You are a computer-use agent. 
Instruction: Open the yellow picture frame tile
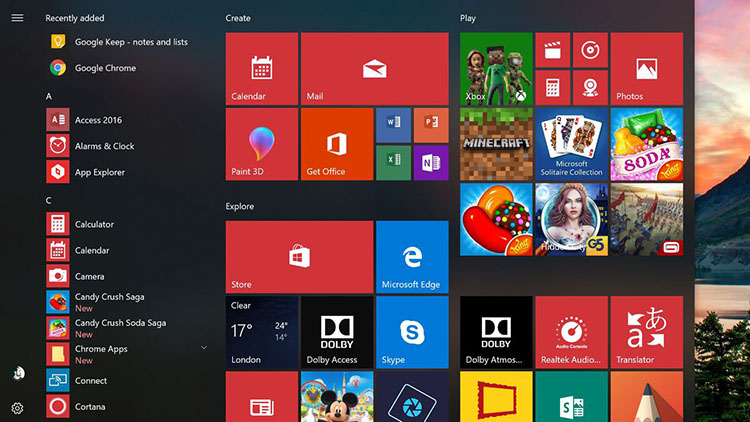pos(496,397)
